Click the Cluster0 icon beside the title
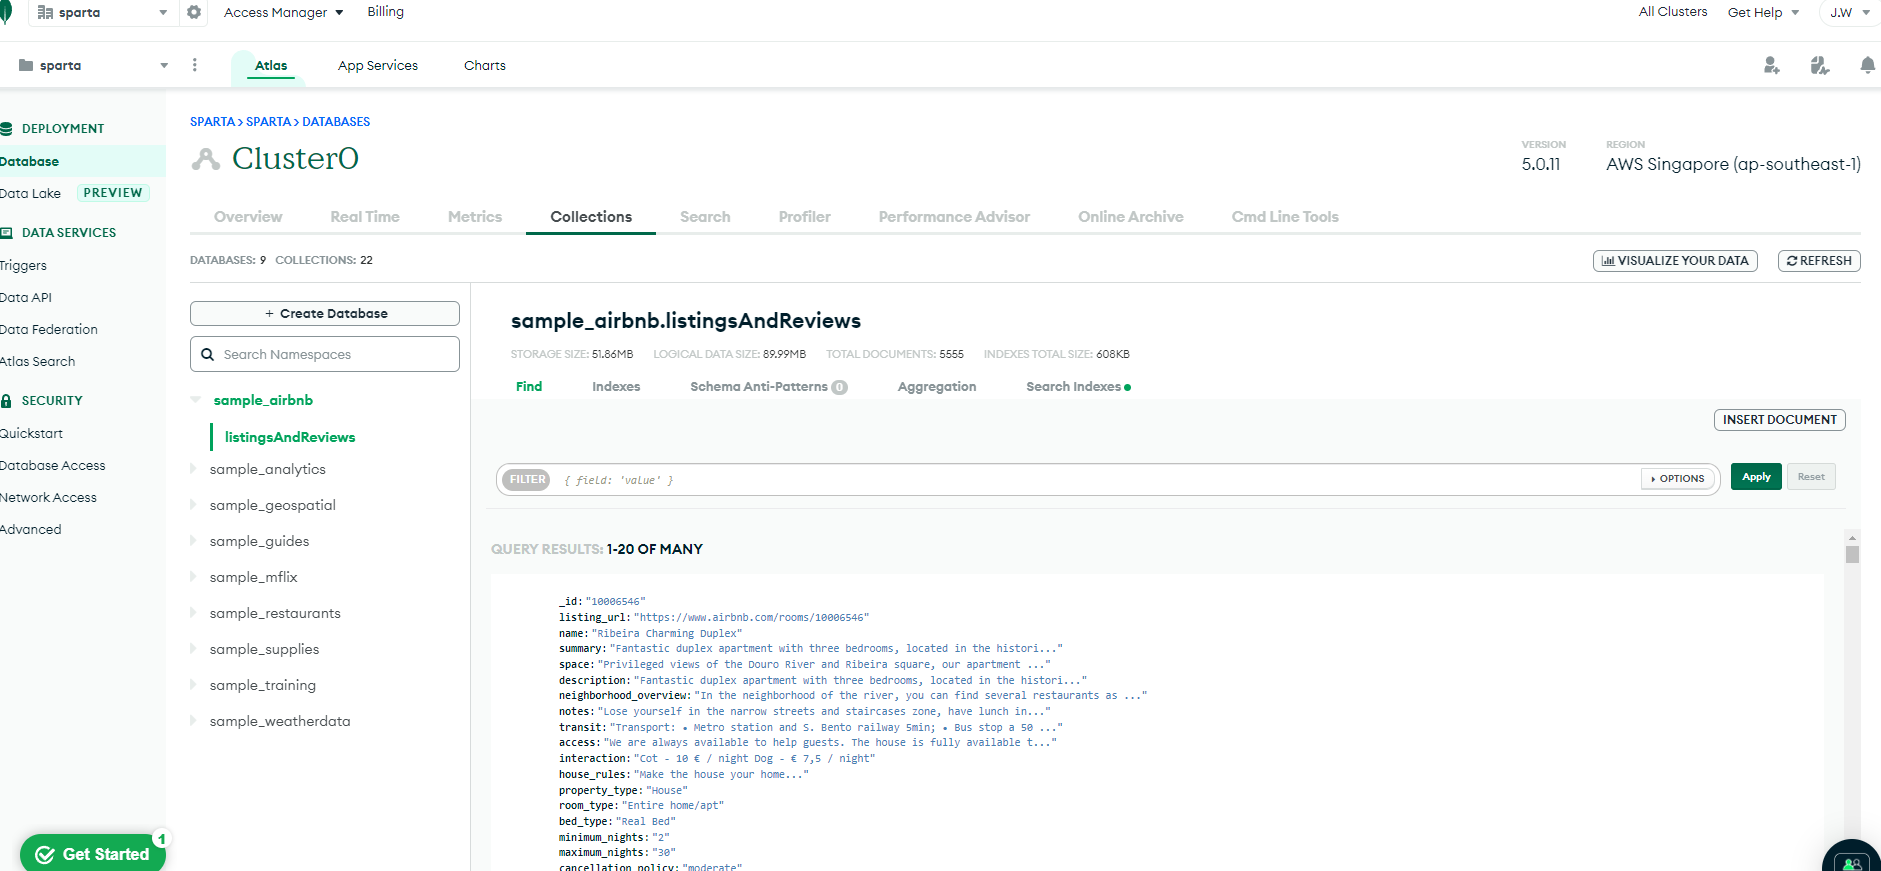The image size is (1881, 871). click(x=206, y=159)
